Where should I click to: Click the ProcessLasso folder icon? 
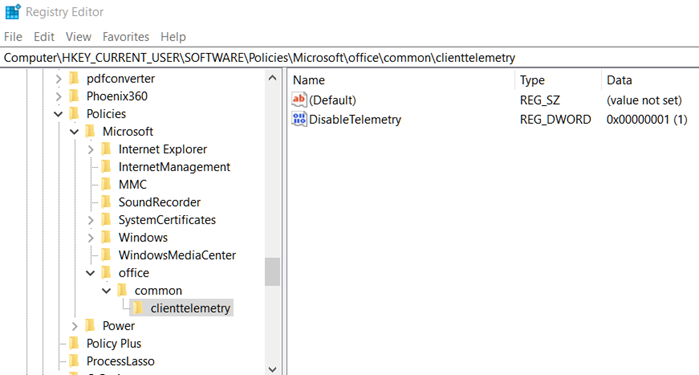tap(74, 361)
